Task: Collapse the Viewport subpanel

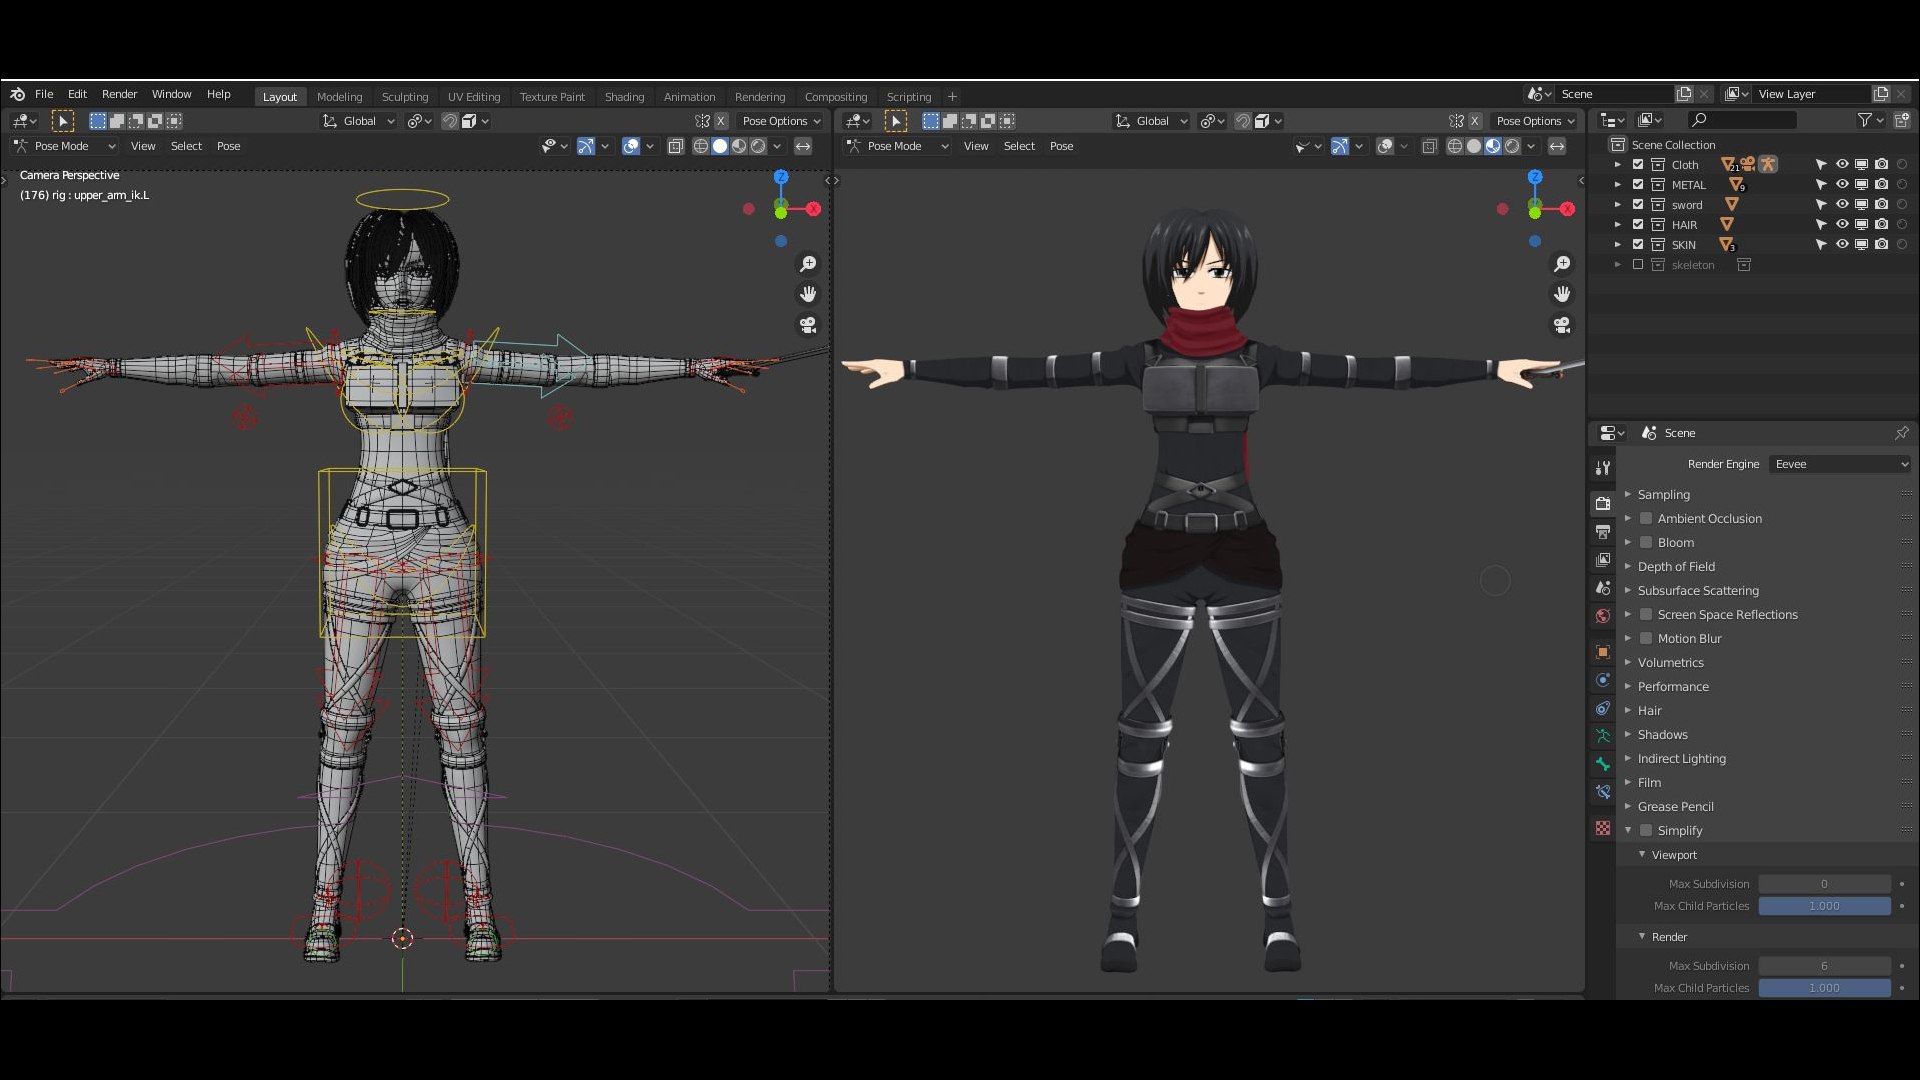Action: [x=1642, y=854]
